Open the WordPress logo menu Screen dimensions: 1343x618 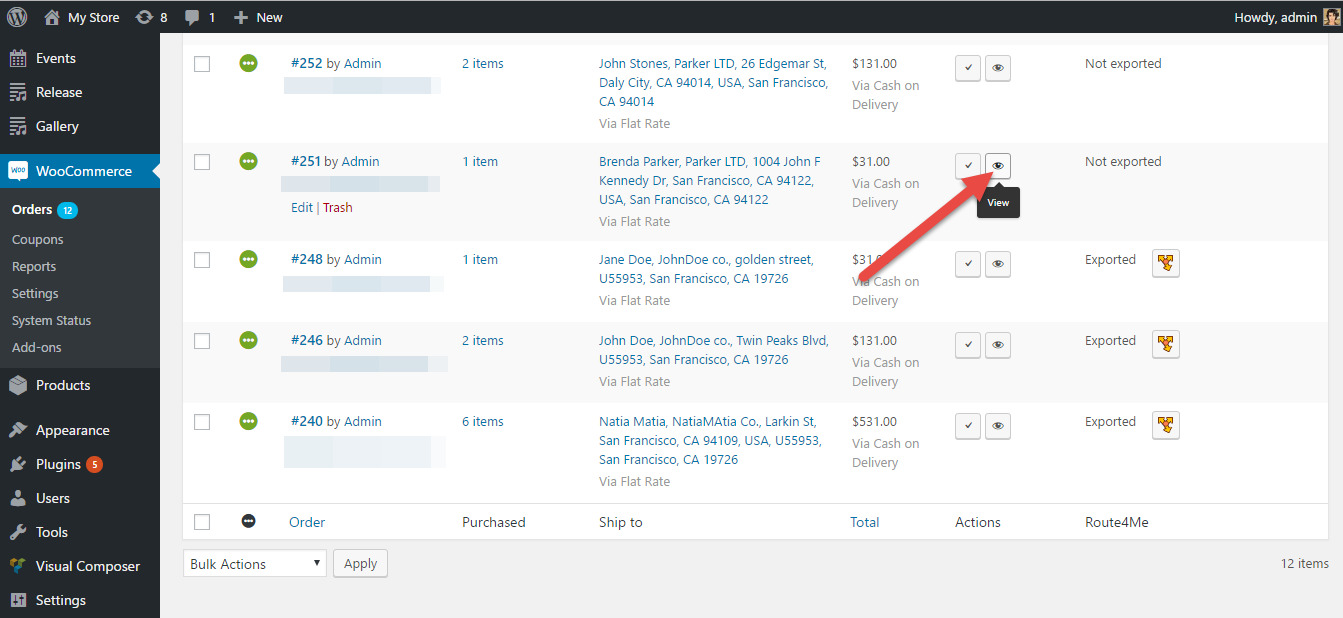[x=17, y=17]
